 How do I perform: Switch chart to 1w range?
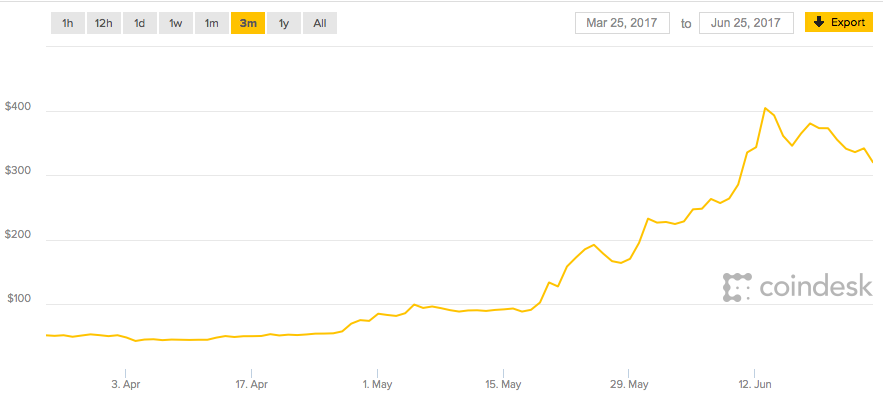pyautogui.click(x=176, y=24)
